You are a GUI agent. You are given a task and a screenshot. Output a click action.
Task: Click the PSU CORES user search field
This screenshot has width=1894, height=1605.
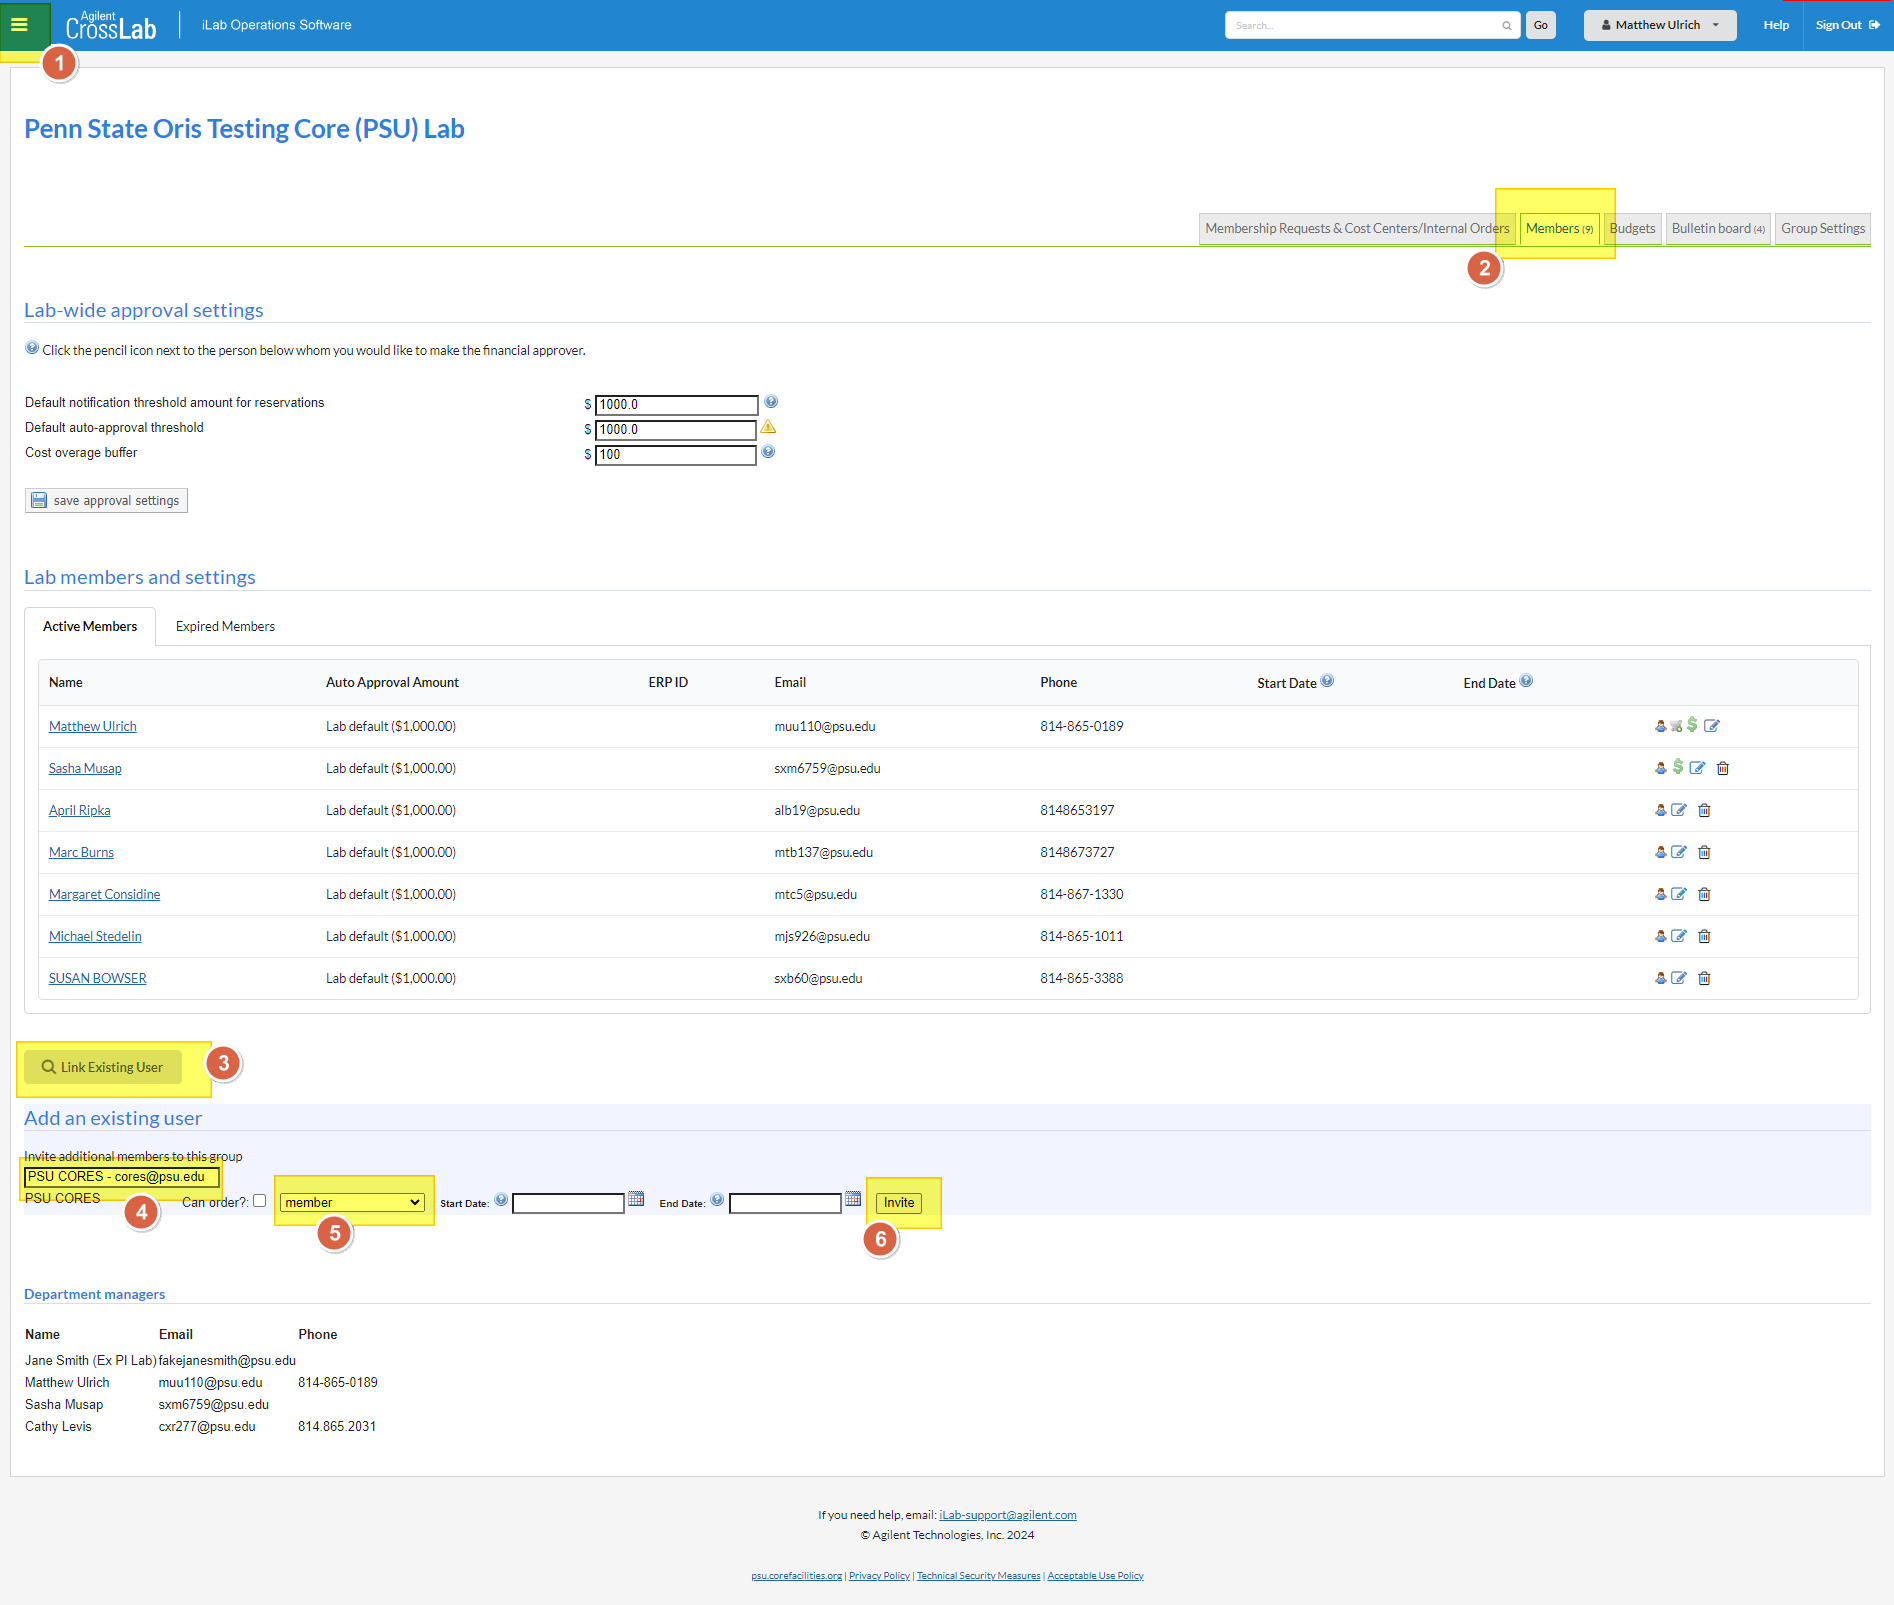click(122, 1177)
